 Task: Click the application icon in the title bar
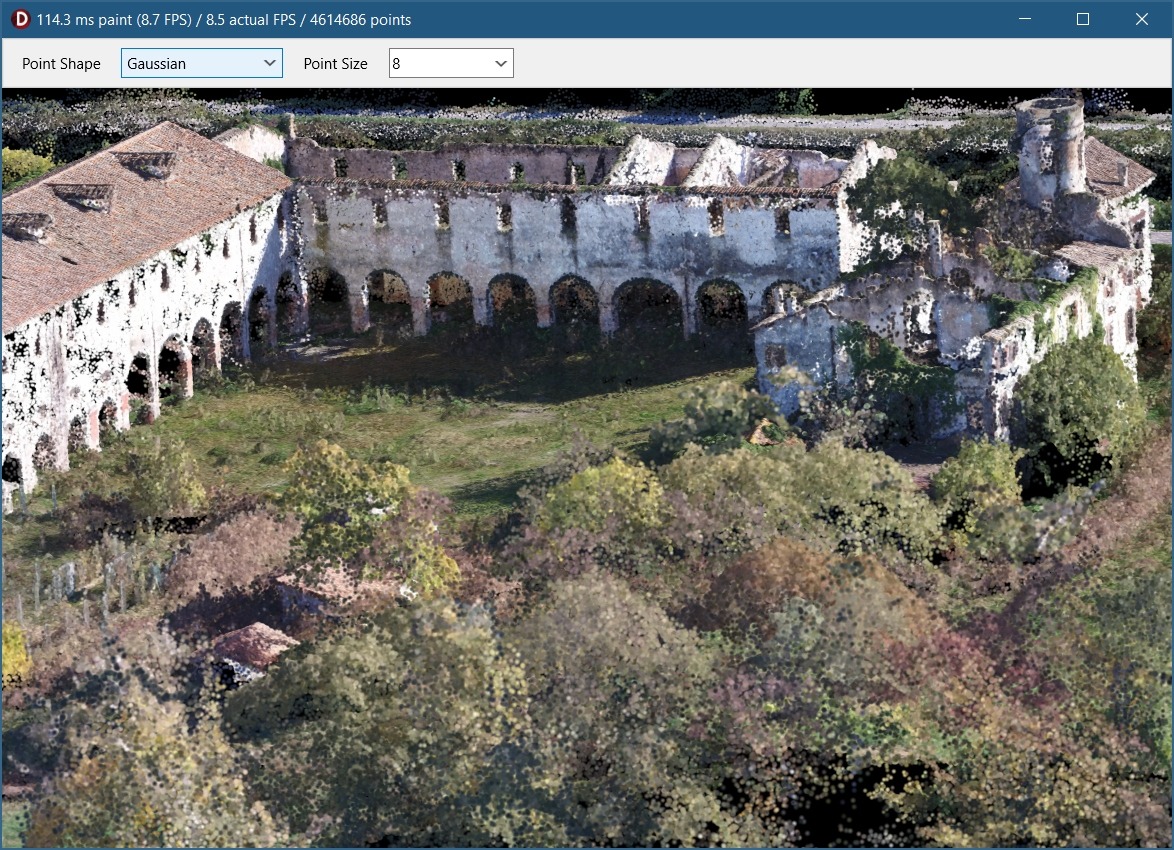point(20,19)
